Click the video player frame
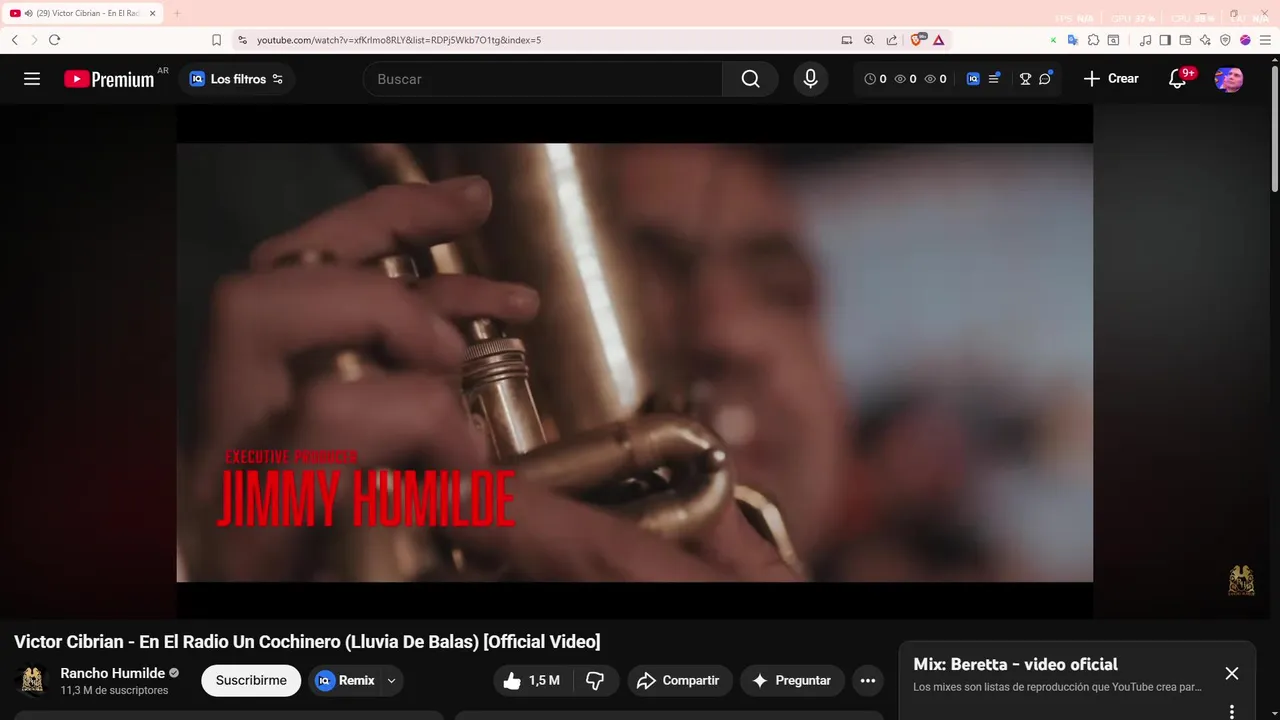This screenshot has width=1280, height=720. coord(635,362)
